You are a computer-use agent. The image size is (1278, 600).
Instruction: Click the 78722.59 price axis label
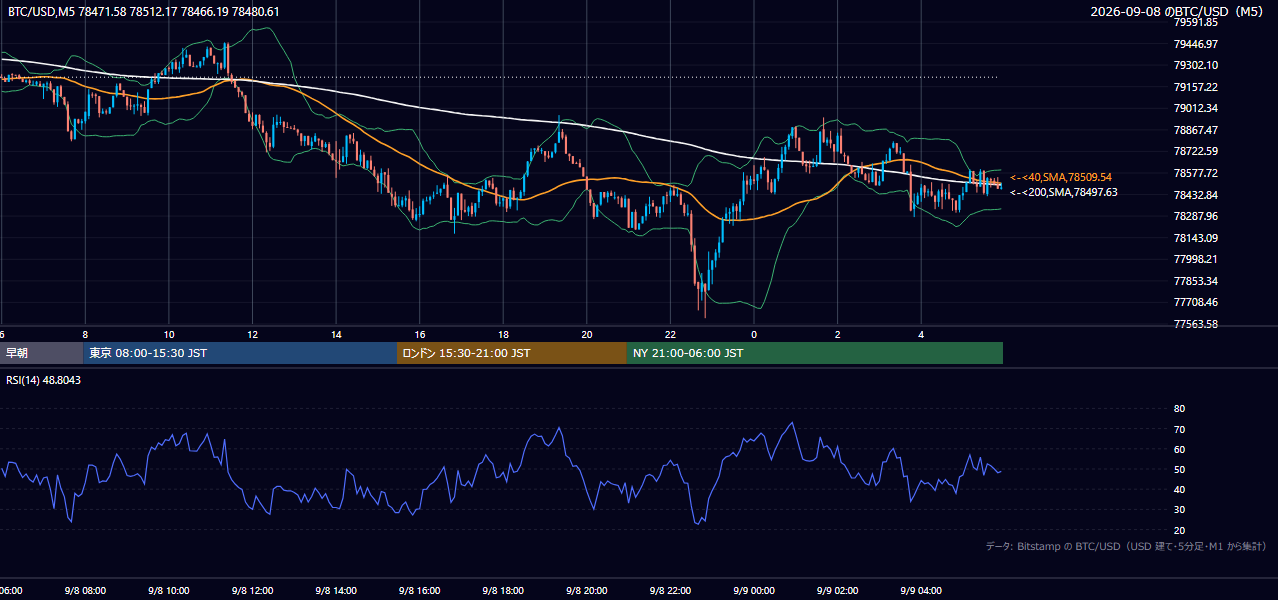pyautogui.click(x=1195, y=151)
